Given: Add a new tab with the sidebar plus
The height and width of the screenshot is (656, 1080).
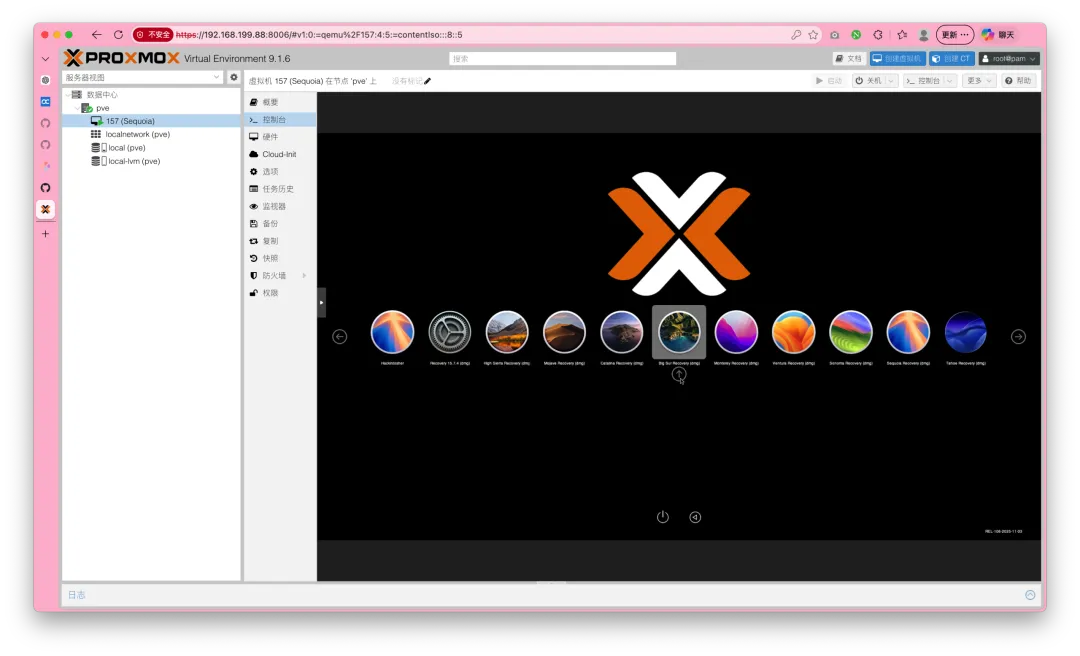Looking at the screenshot, I should click(45, 234).
